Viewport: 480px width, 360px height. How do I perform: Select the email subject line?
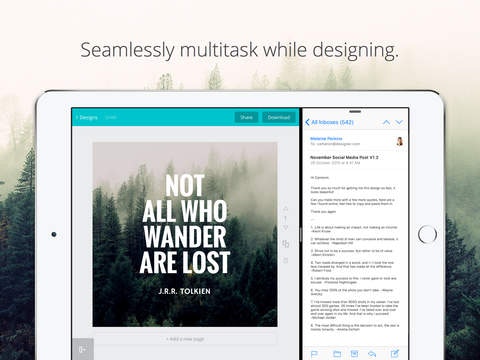click(344, 157)
